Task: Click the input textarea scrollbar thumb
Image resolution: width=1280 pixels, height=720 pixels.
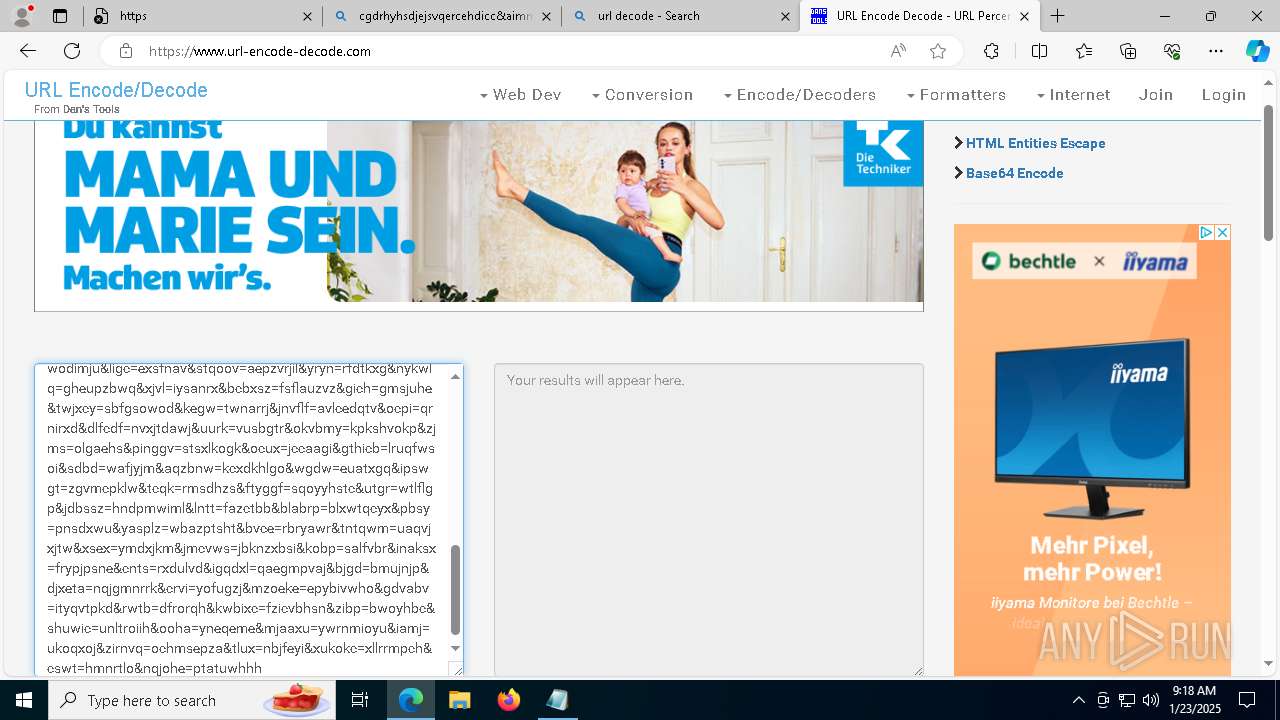Action: tap(456, 590)
